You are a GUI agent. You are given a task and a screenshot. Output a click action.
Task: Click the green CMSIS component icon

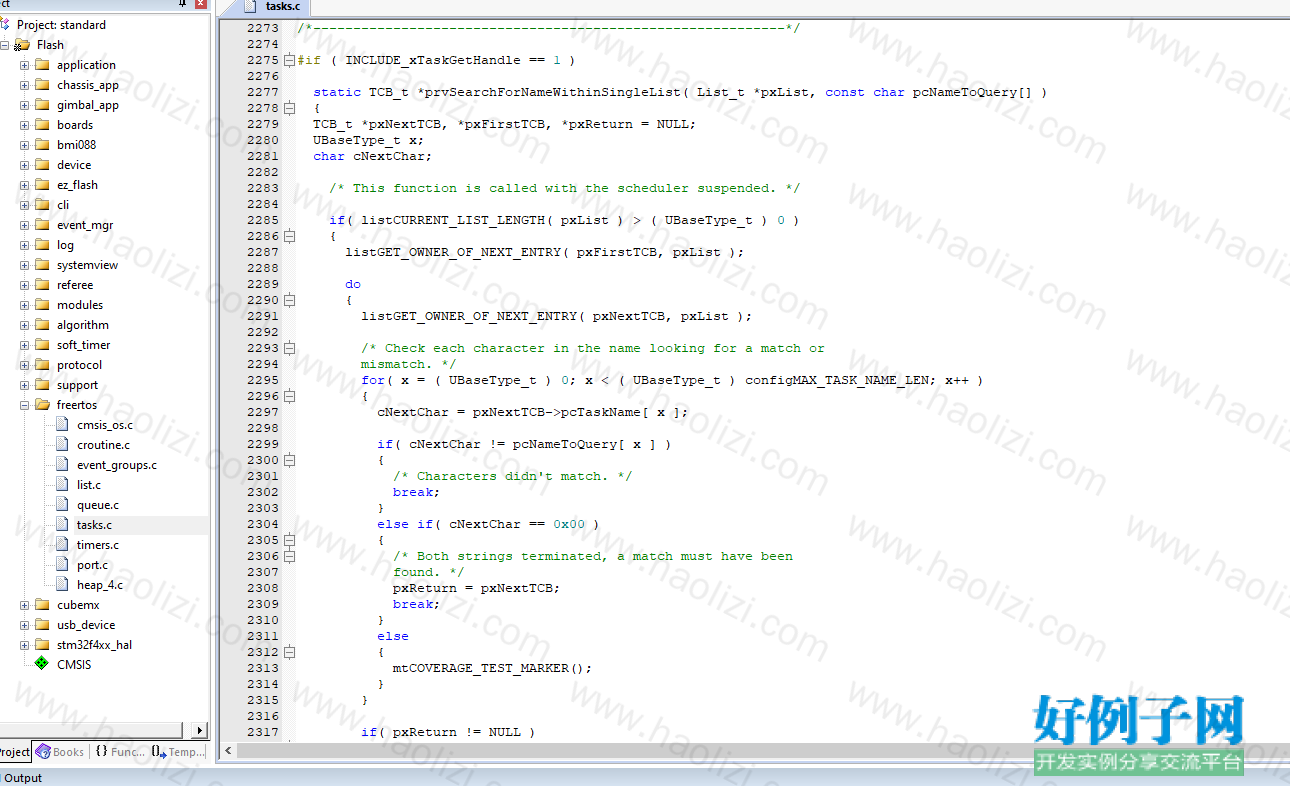(42, 663)
